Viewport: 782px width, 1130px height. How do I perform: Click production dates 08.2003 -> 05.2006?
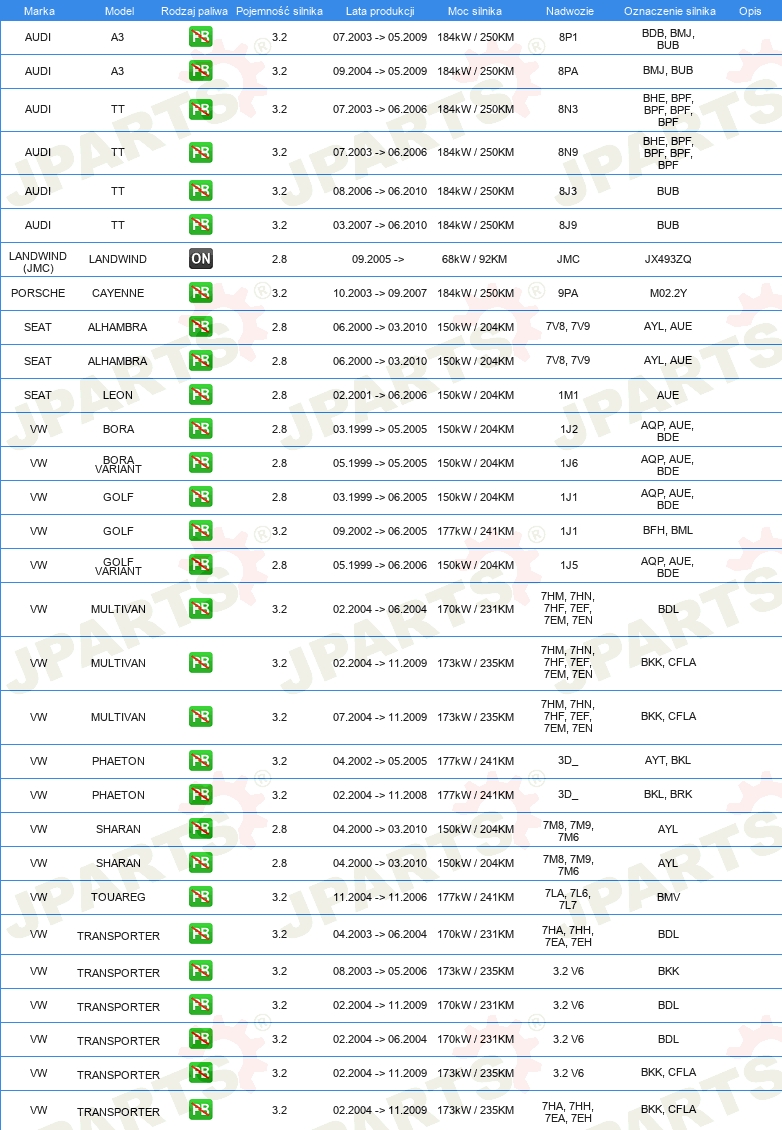380,971
